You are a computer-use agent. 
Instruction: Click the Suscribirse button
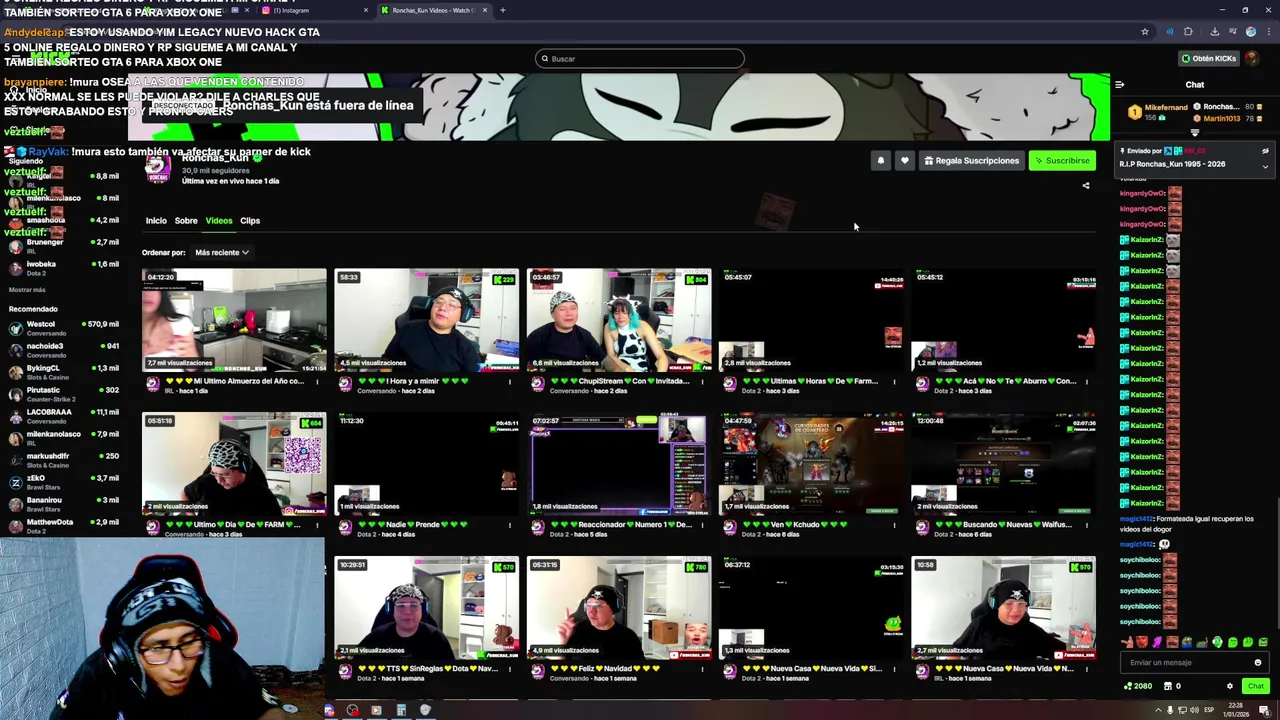pyautogui.click(x=1062, y=160)
